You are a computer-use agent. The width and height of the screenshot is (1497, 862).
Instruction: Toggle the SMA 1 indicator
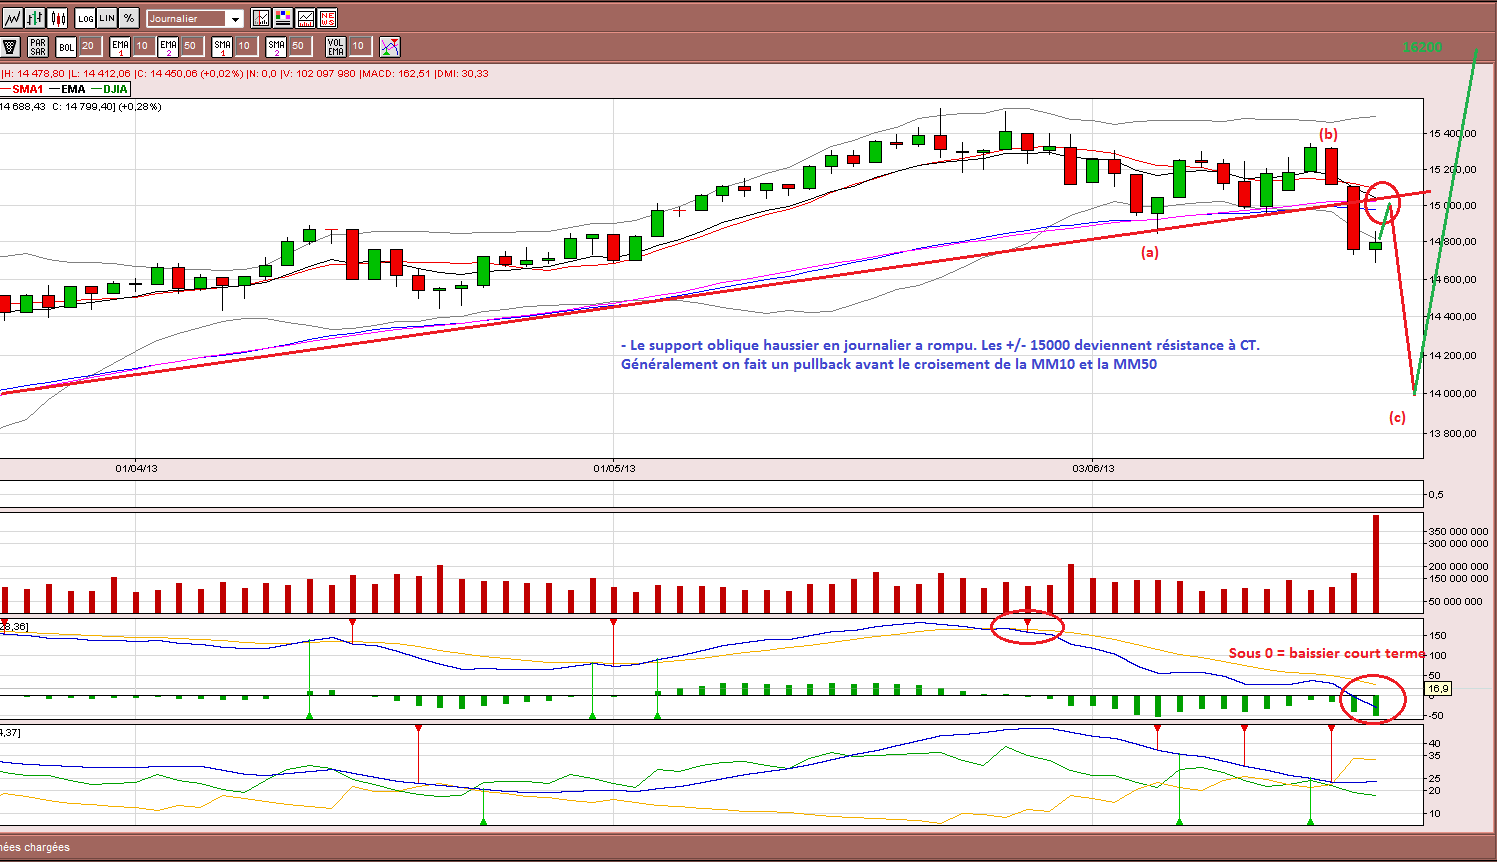coord(222,46)
